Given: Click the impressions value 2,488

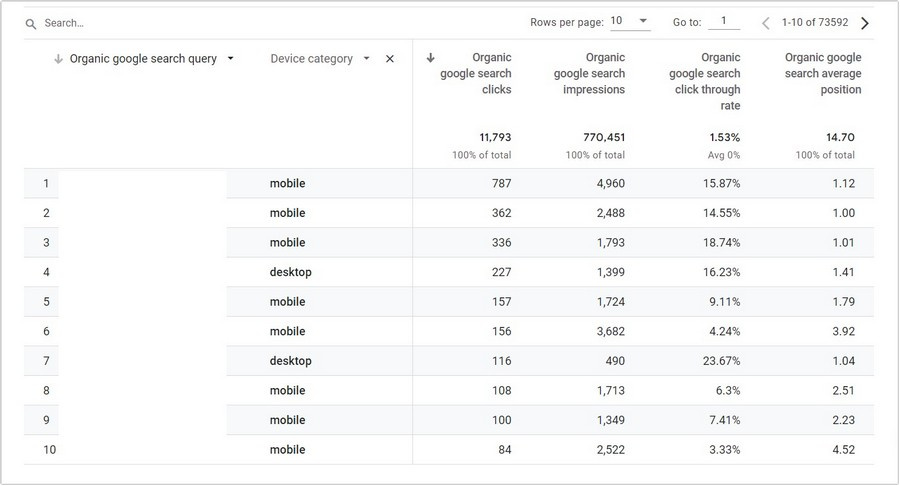Looking at the screenshot, I should 611,213.
